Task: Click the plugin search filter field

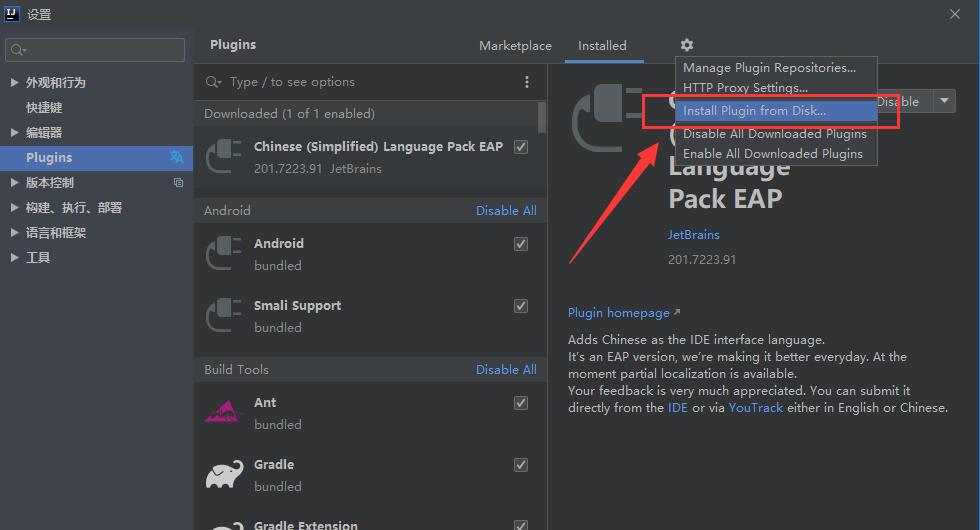Action: click(359, 82)
